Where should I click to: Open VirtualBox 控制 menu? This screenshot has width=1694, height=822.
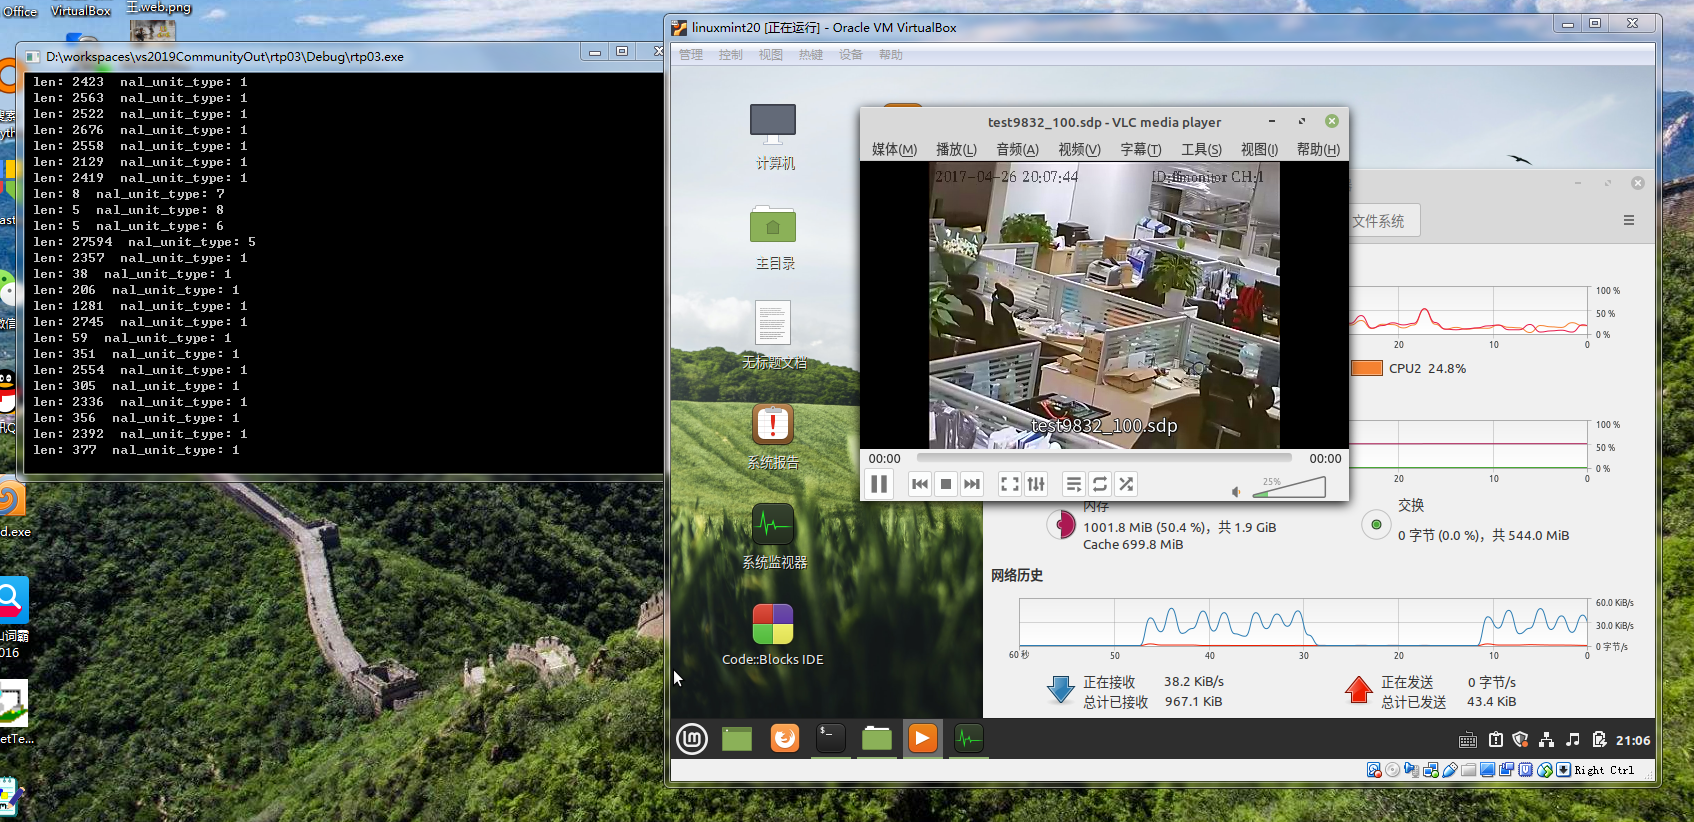[731, 55]
